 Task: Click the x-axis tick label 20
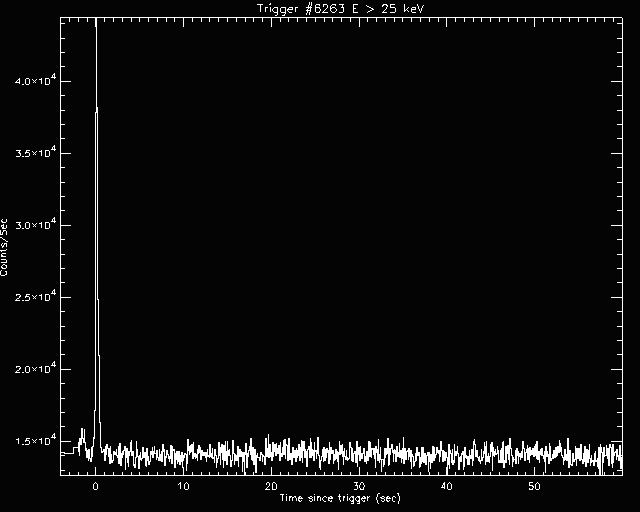(271, 486)
